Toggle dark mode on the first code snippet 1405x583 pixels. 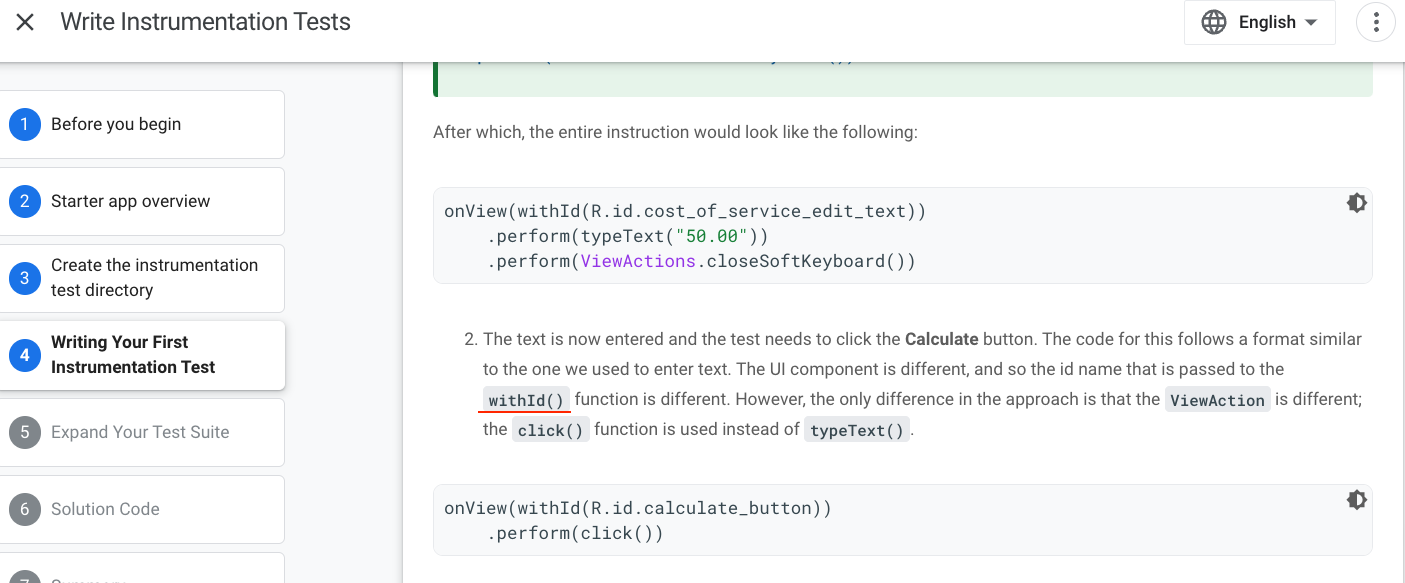[1356, 202]
